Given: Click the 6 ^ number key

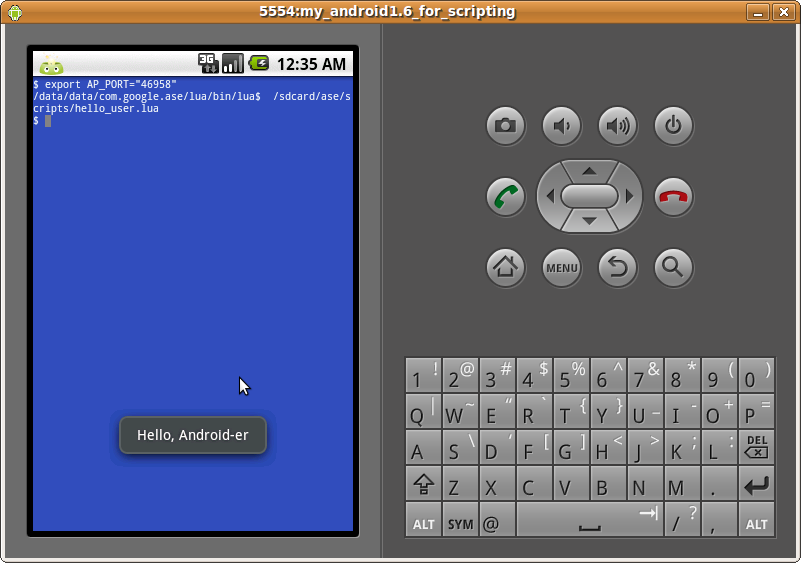Looking at the screenshot, I should 608,375.
